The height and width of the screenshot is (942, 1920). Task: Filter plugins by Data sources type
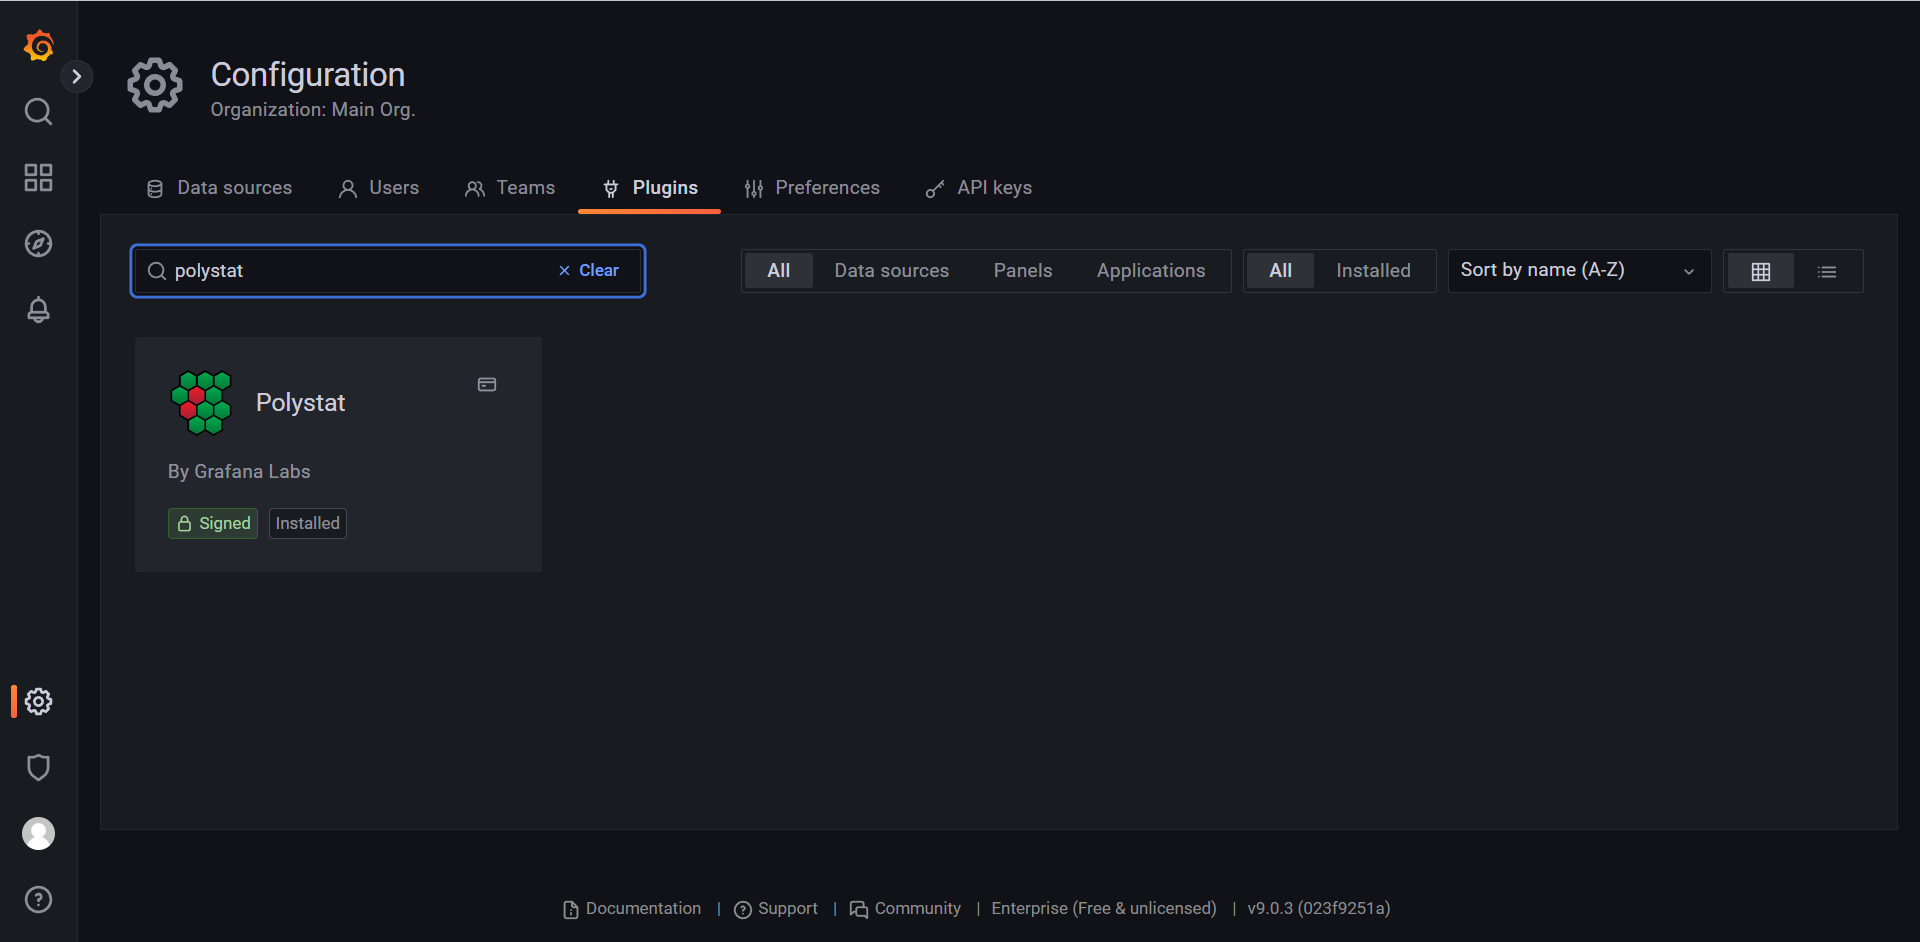coord(892,271)
